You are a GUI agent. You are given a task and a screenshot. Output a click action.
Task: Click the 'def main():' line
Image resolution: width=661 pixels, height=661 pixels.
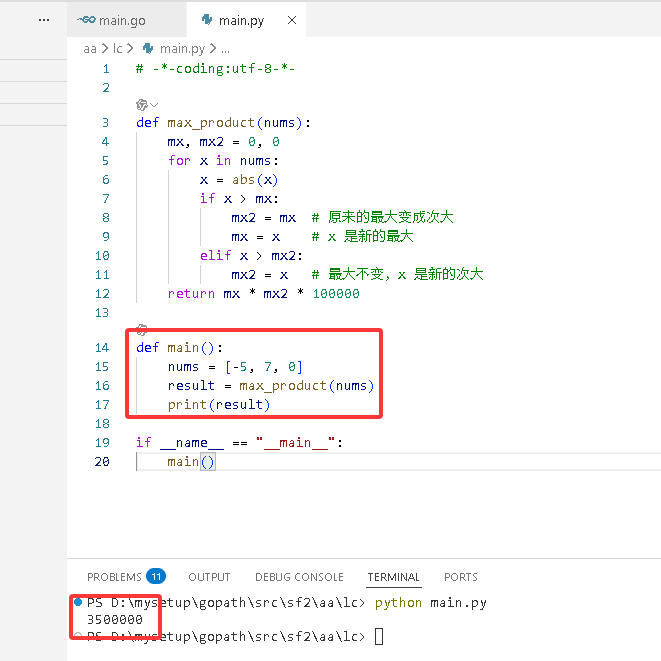(179, 348)
